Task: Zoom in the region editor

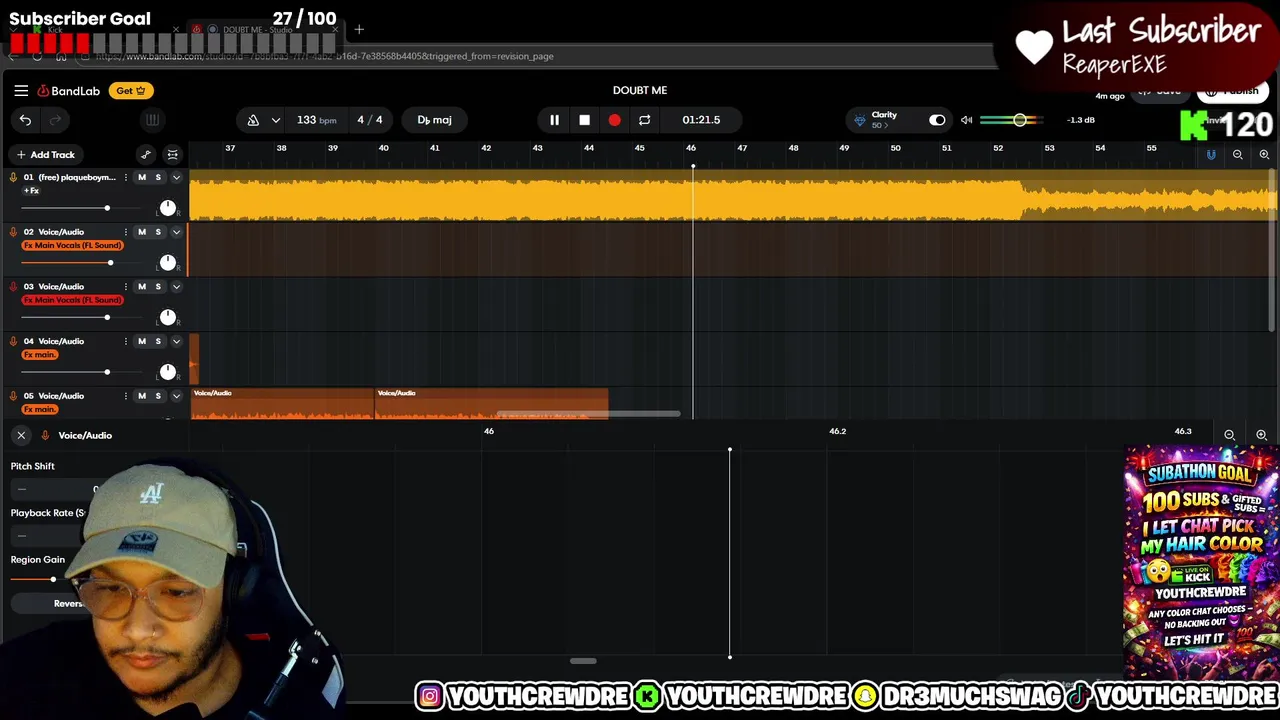Action: click(x=1261, y=435)
